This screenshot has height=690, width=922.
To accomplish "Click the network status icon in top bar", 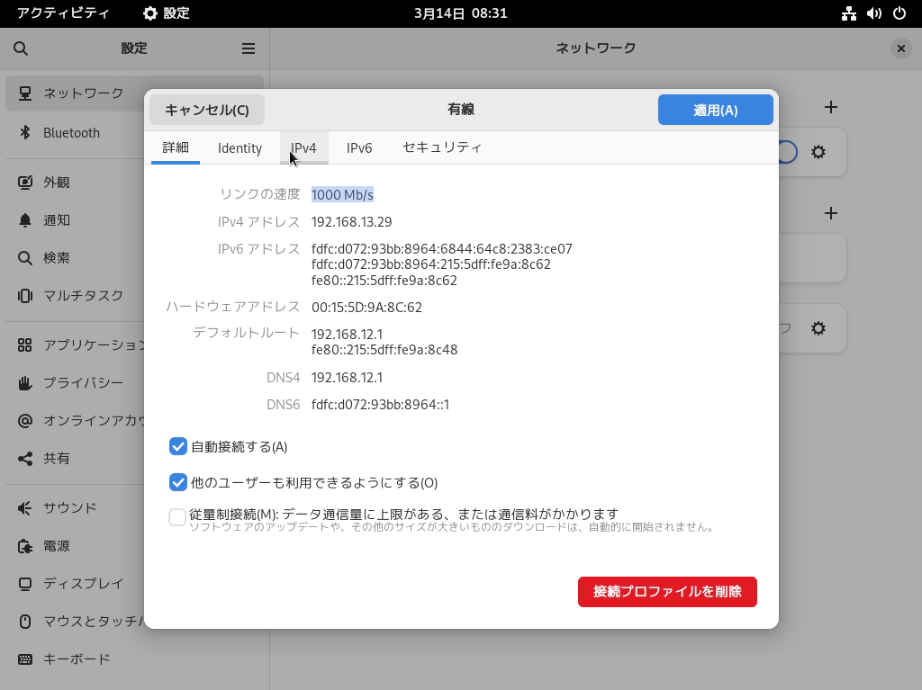I will (x=847, y=13).
